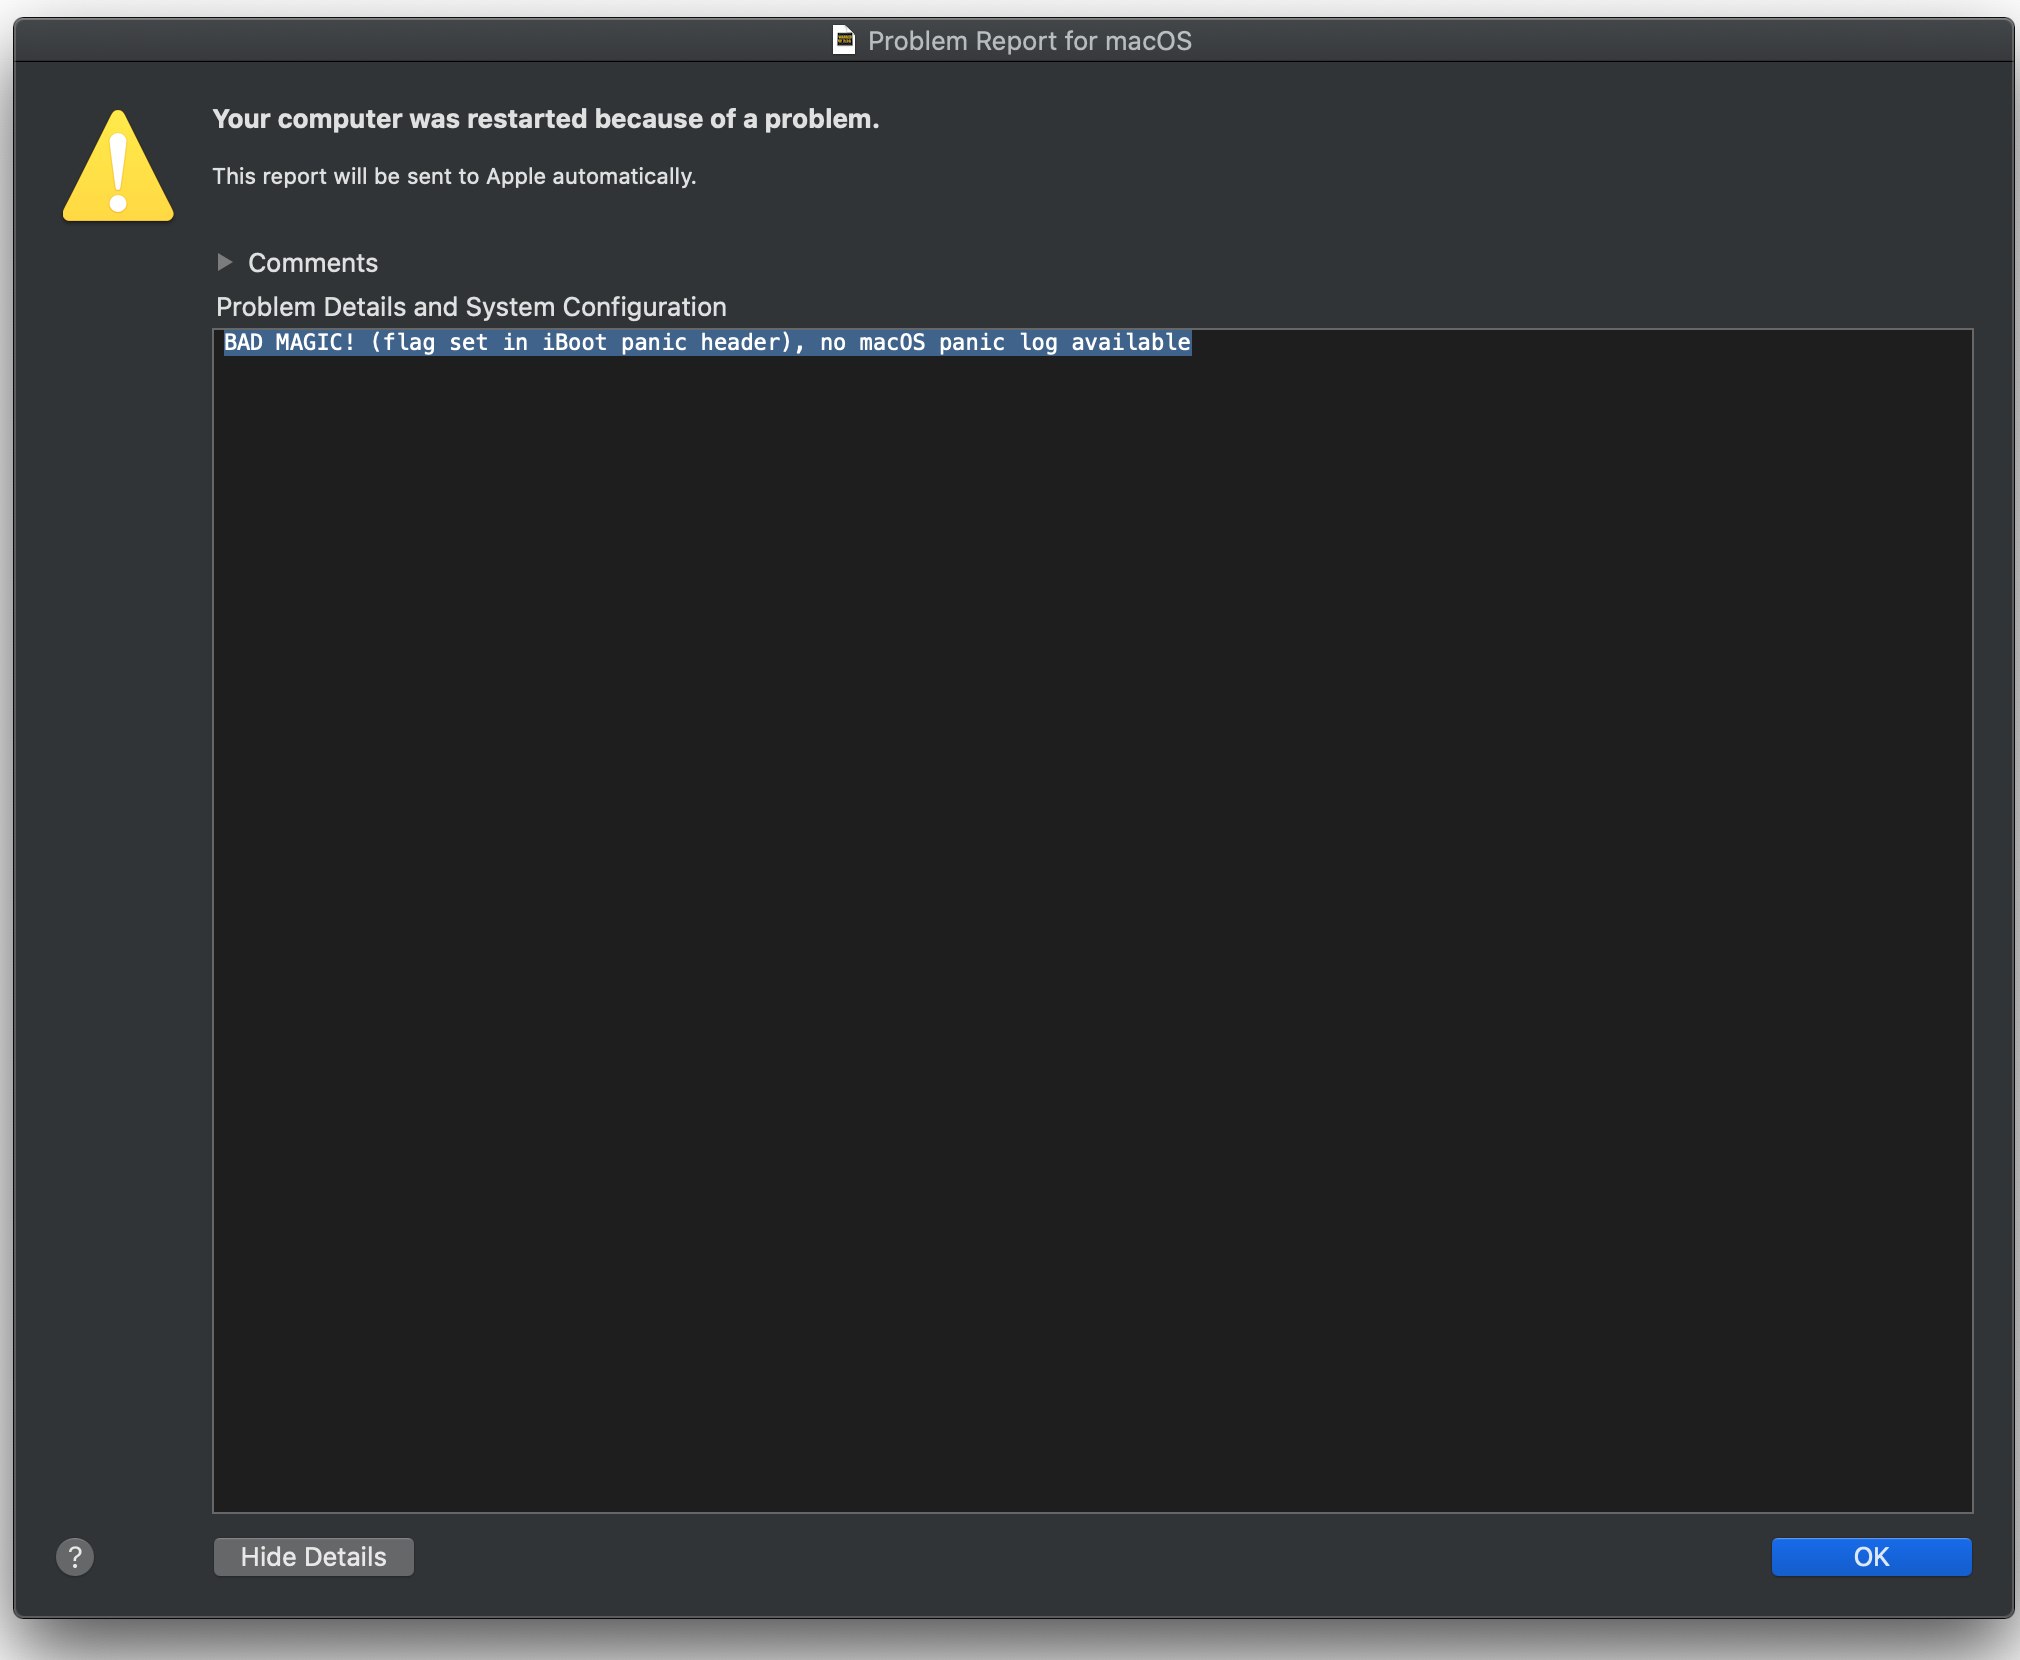Viewport: 2020px width, 1660px height.
Task: Click the word 'log' in the report line
Action: click(1038, 343)
